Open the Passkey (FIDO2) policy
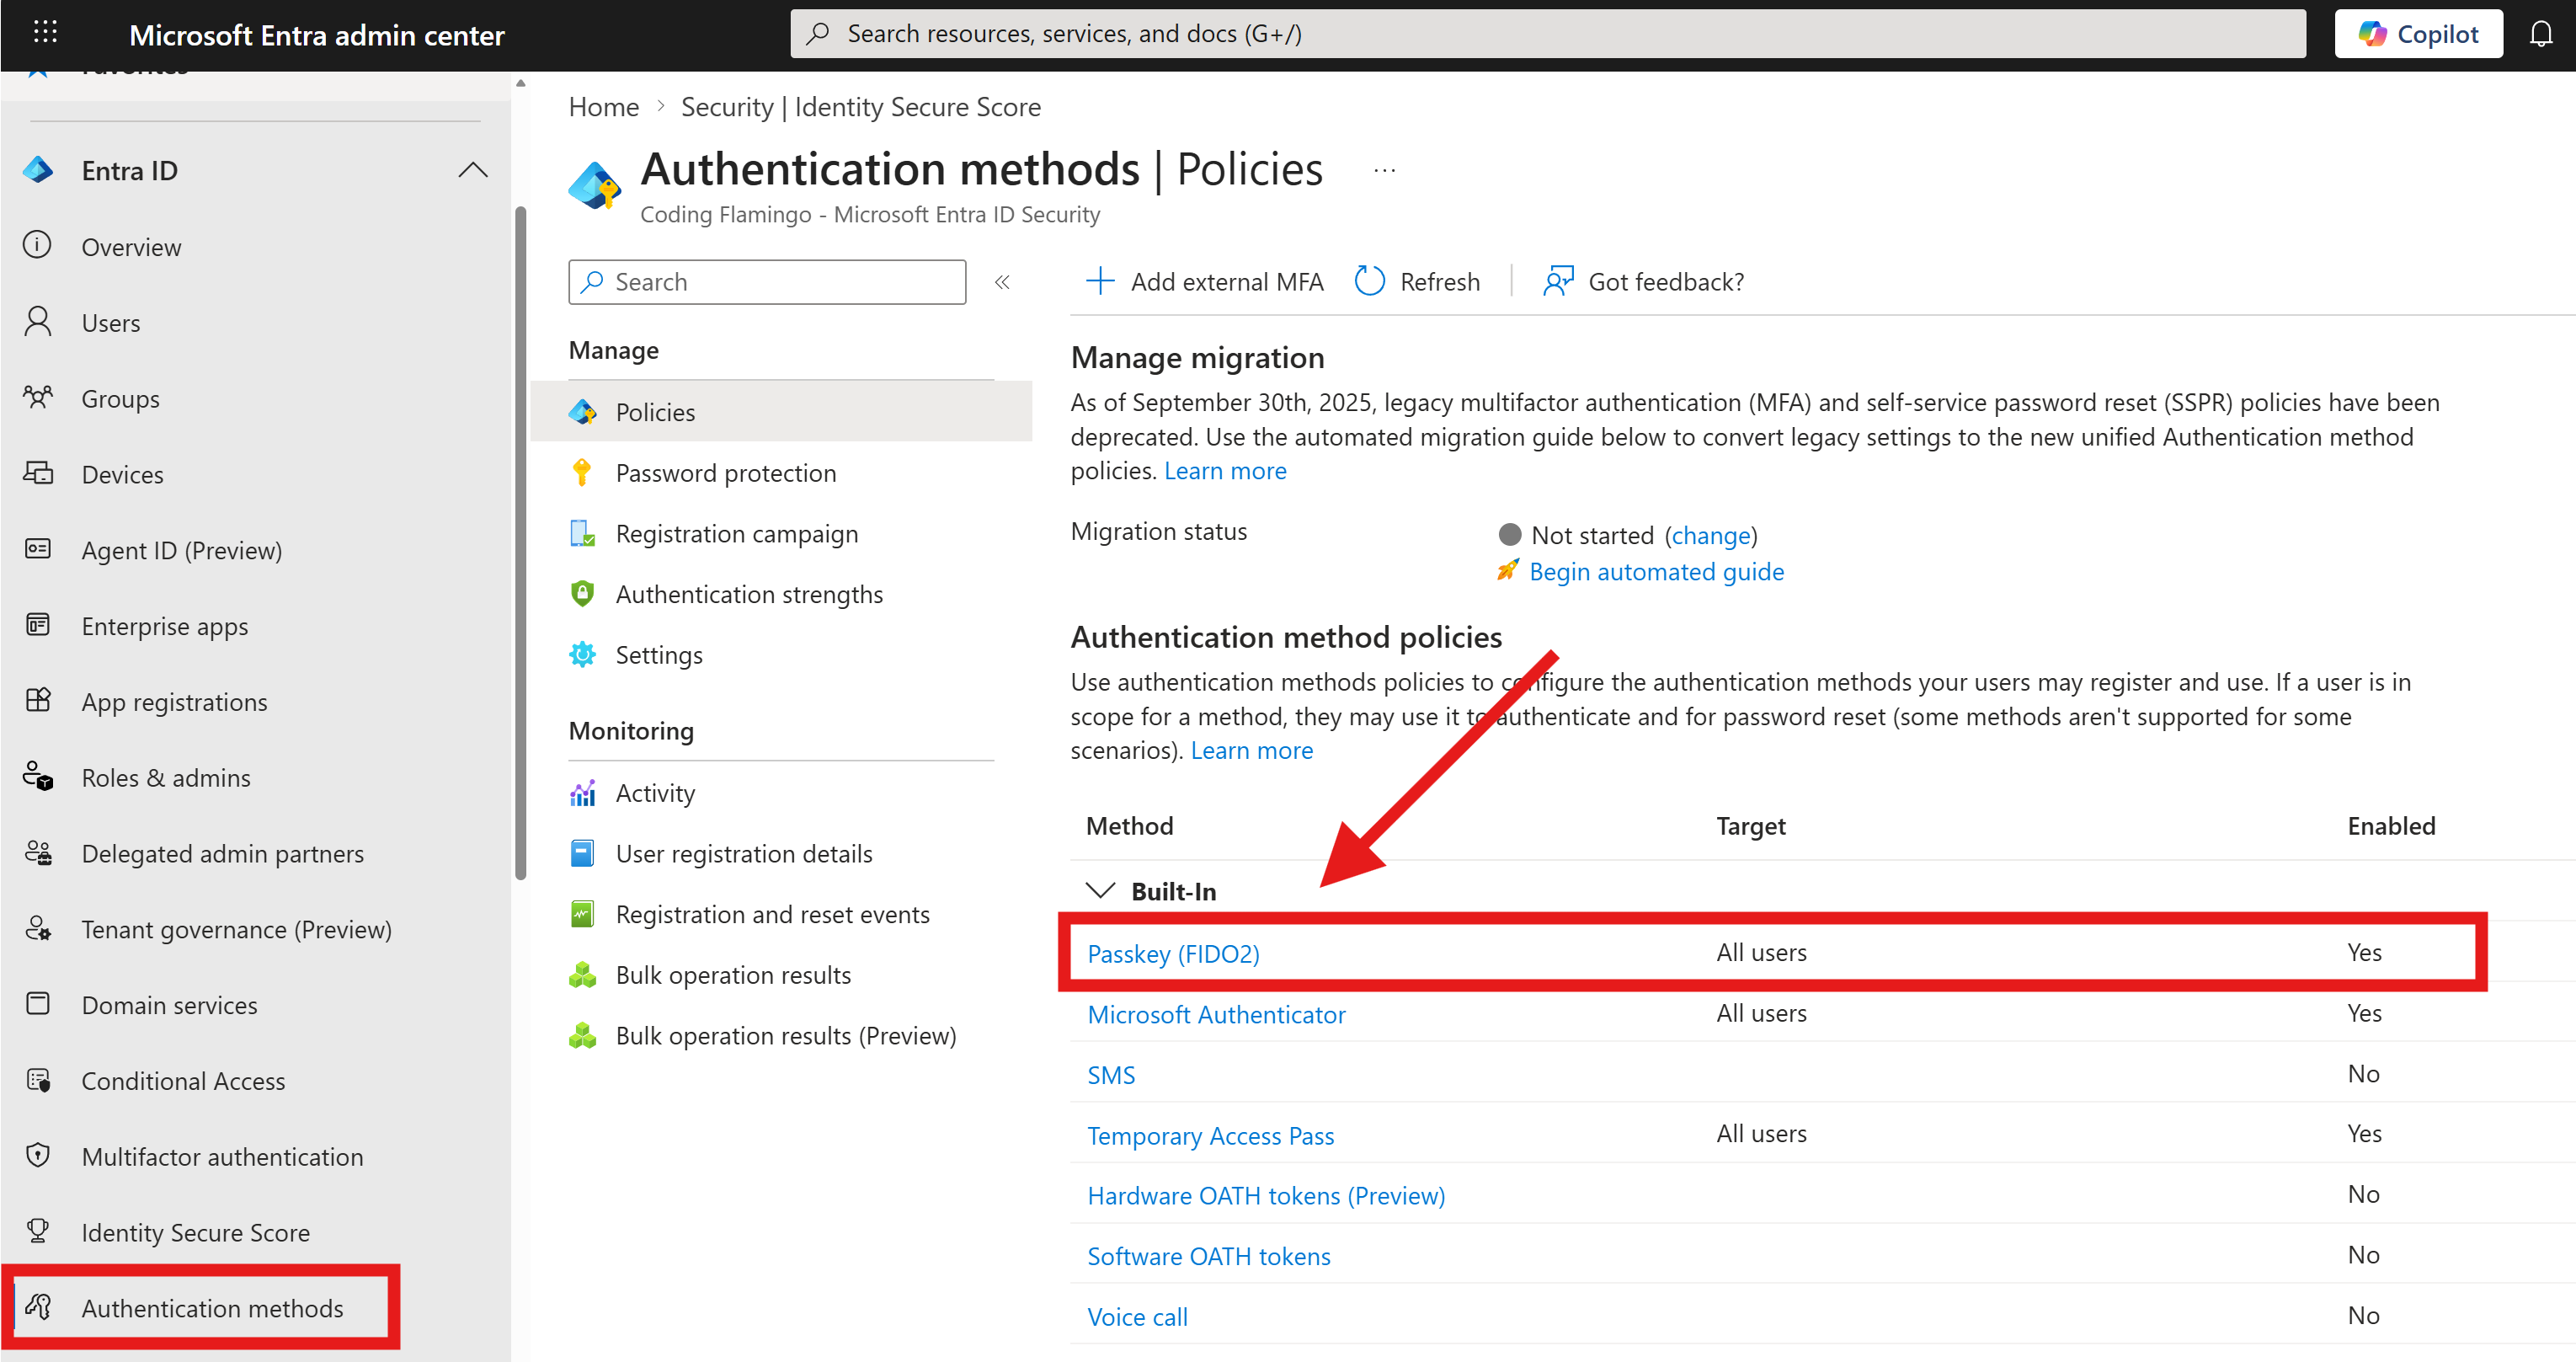The width and height of the screenshot is (2576, 1362). click(1173, 953)
